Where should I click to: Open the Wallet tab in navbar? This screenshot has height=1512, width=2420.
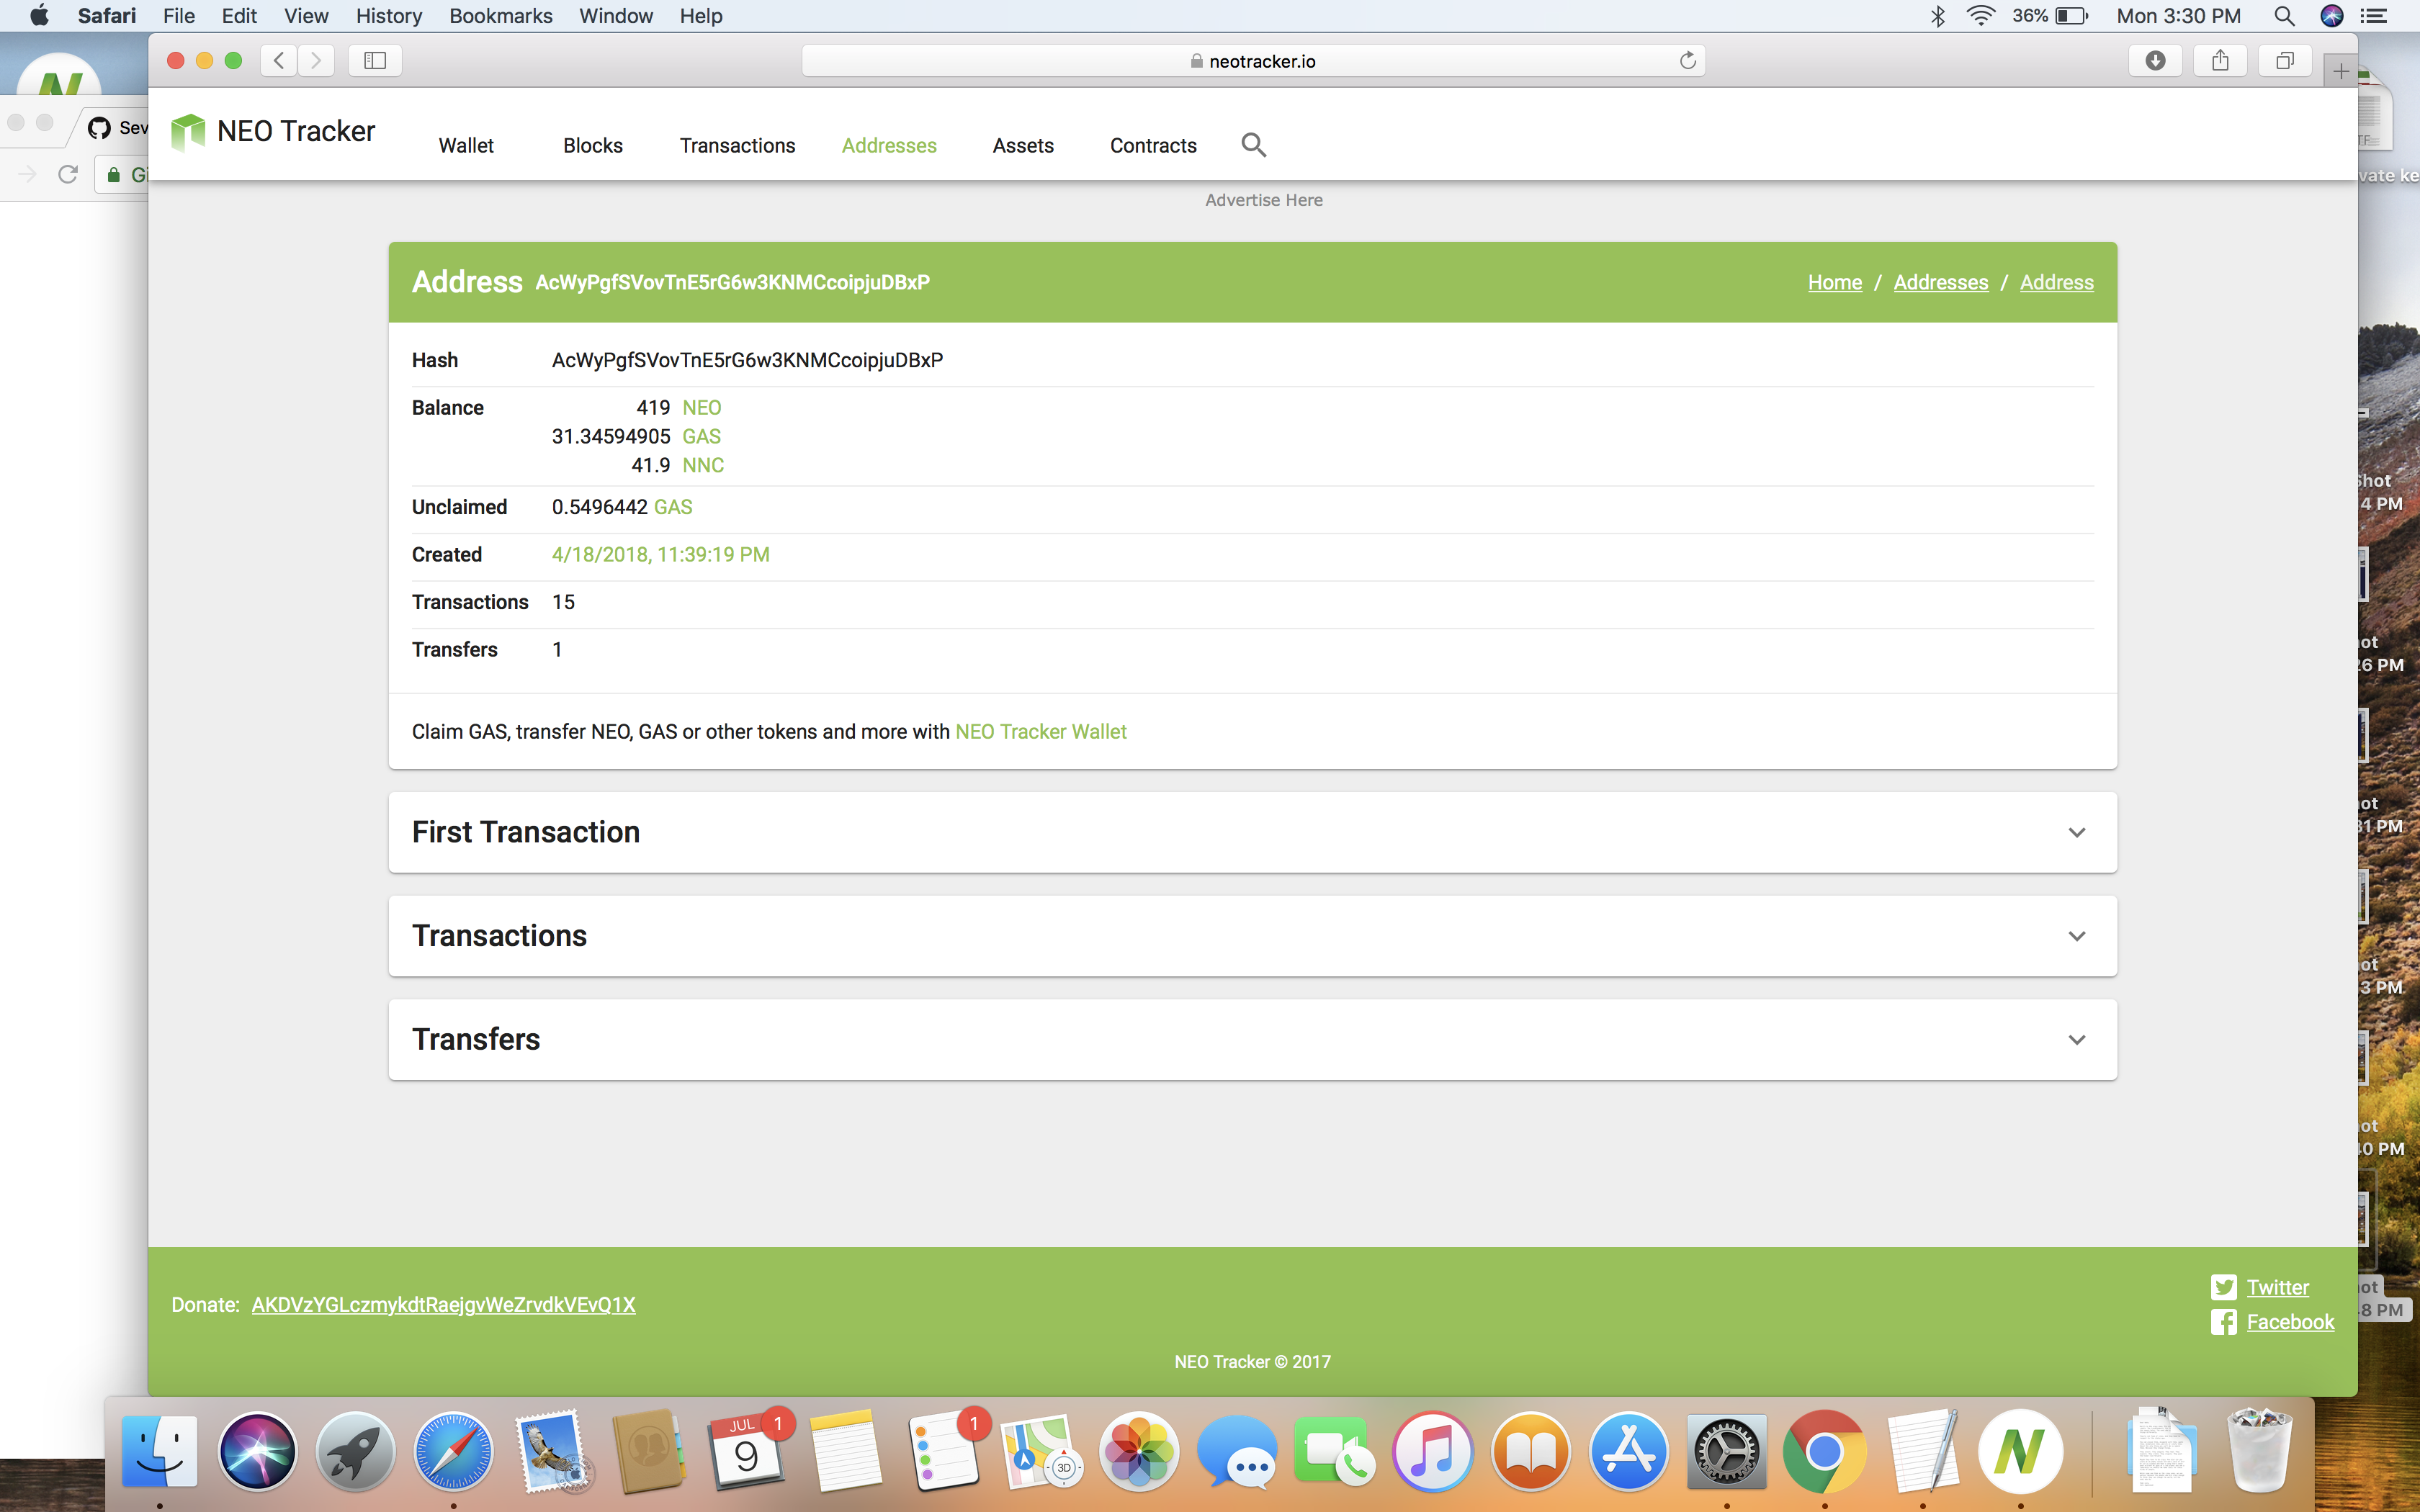pyautogui.click(x=466, y=145)
